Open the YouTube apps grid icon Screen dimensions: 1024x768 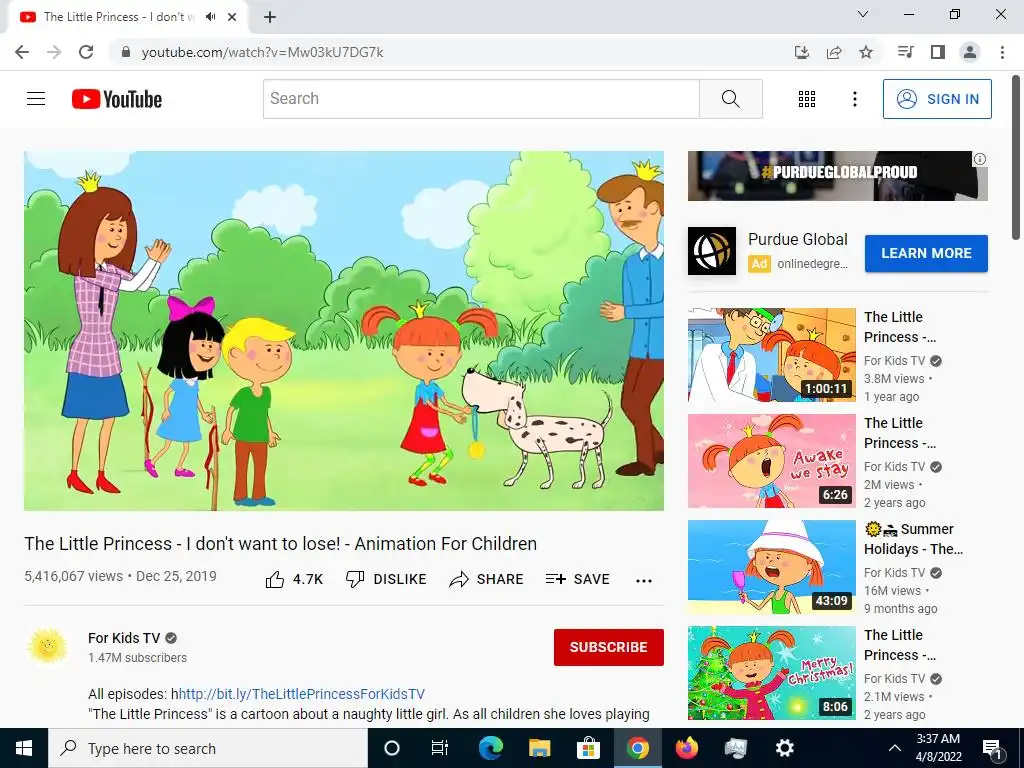click(807, 99)
